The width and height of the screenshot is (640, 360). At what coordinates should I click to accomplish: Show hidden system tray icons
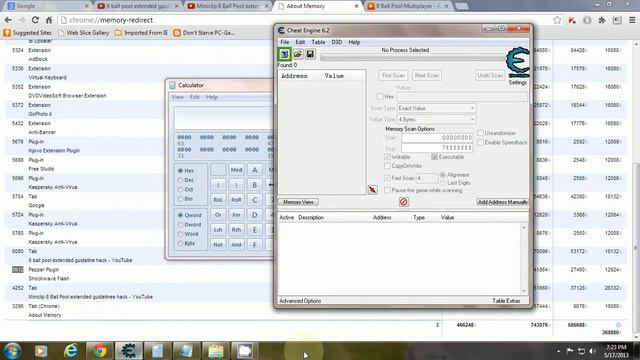point(558,351)
